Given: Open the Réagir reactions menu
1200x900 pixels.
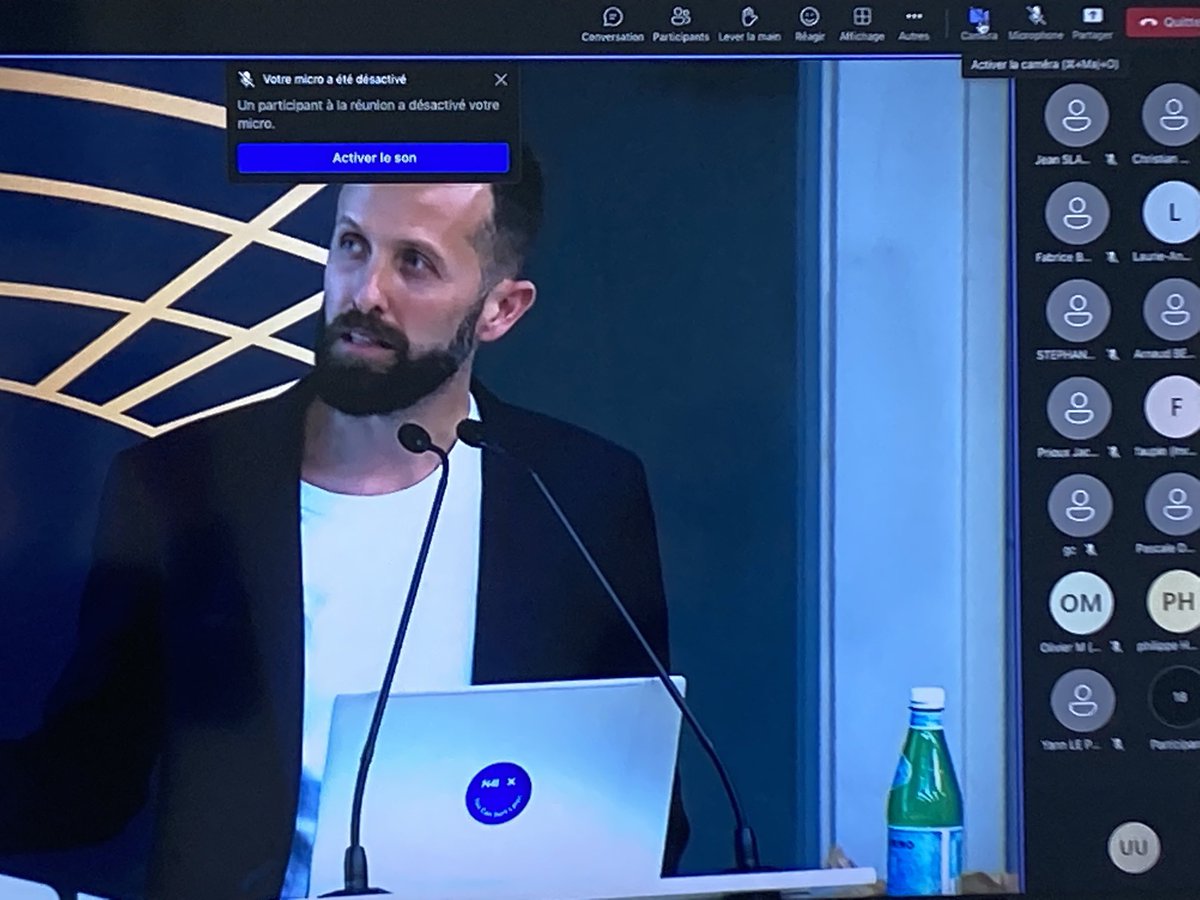Looking at the screenshot, I should 809,24.
